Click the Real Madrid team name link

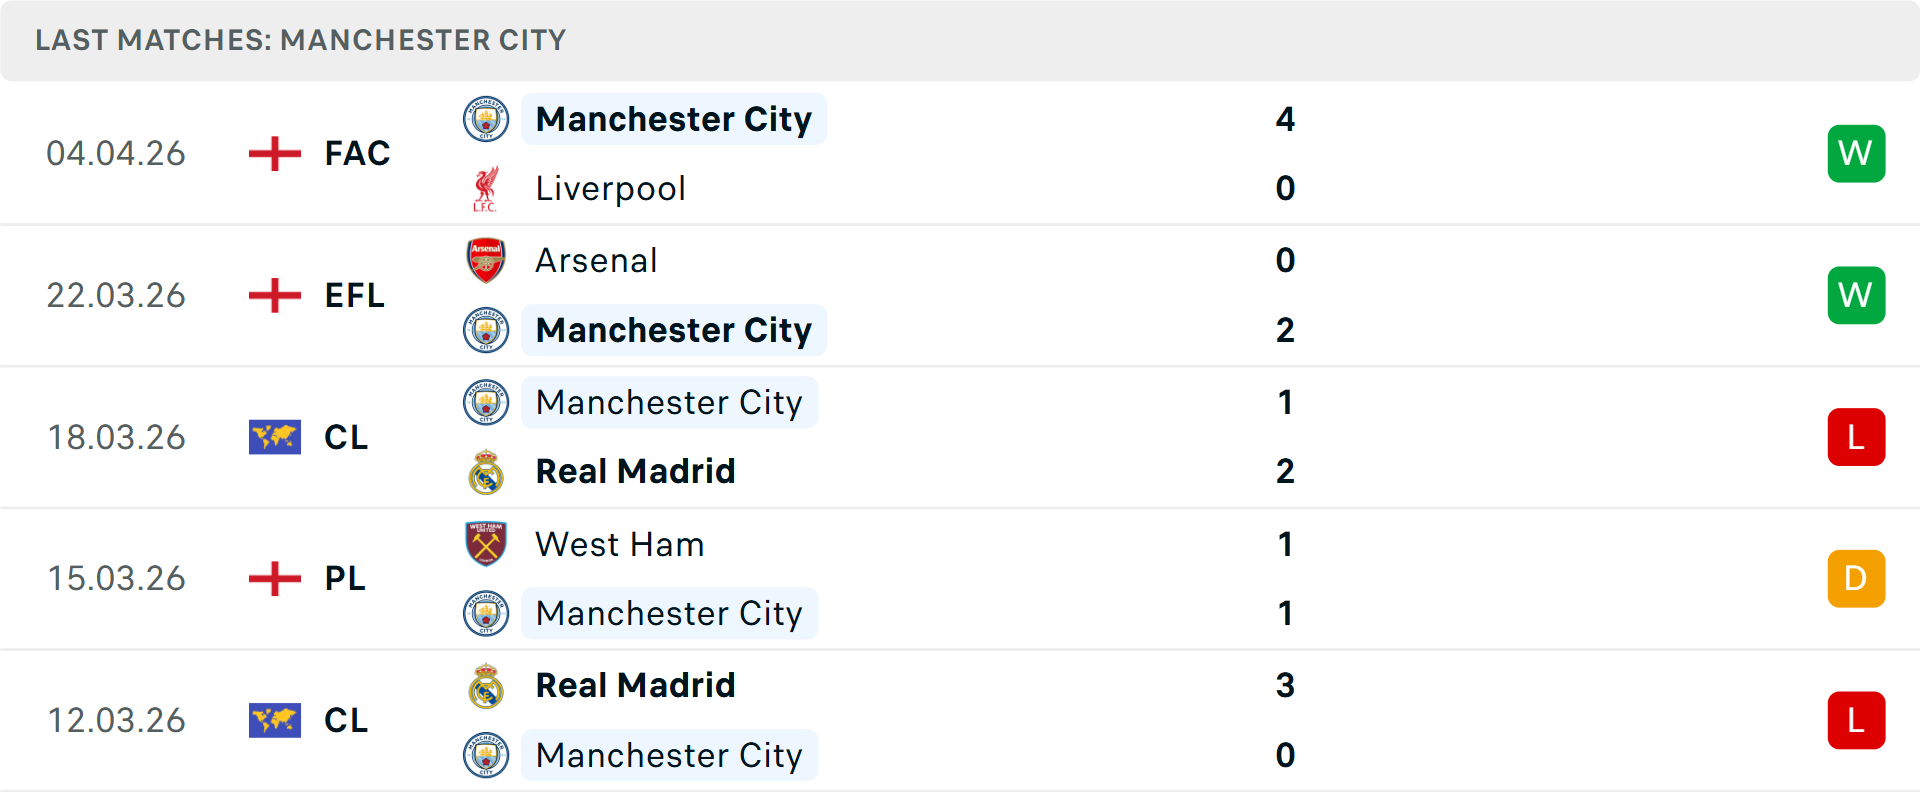[635, 470]
